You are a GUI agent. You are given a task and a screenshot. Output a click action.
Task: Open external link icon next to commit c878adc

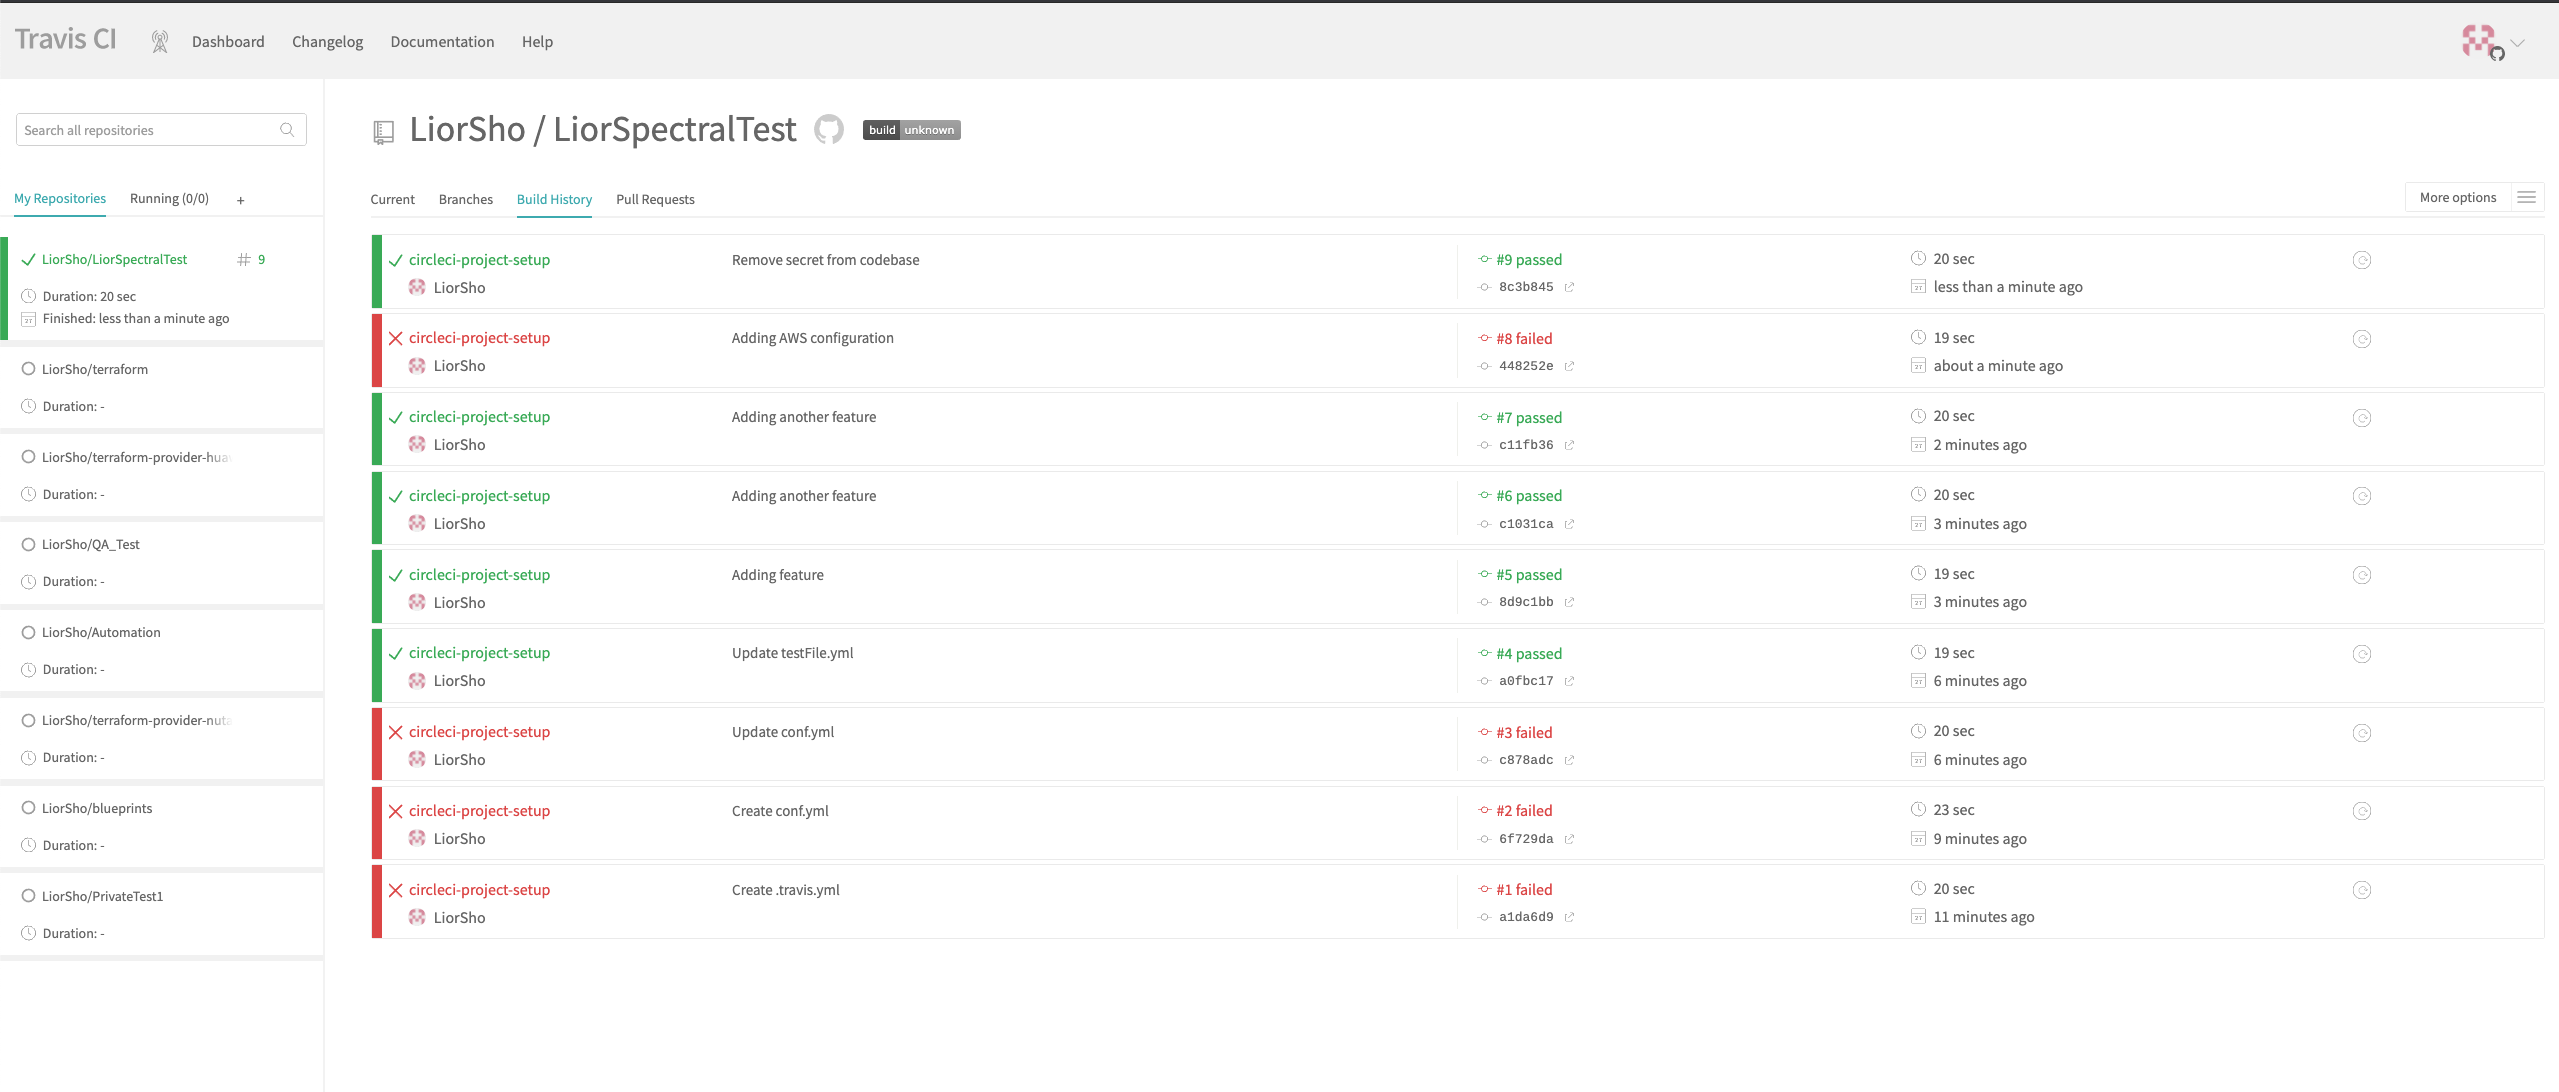(1570, 760)
